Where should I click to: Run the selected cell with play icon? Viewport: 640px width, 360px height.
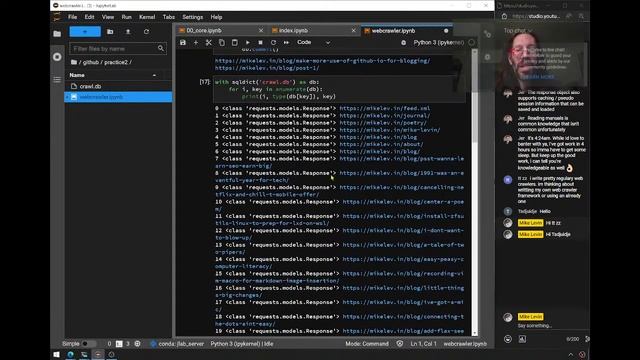(x=248, y=42)
